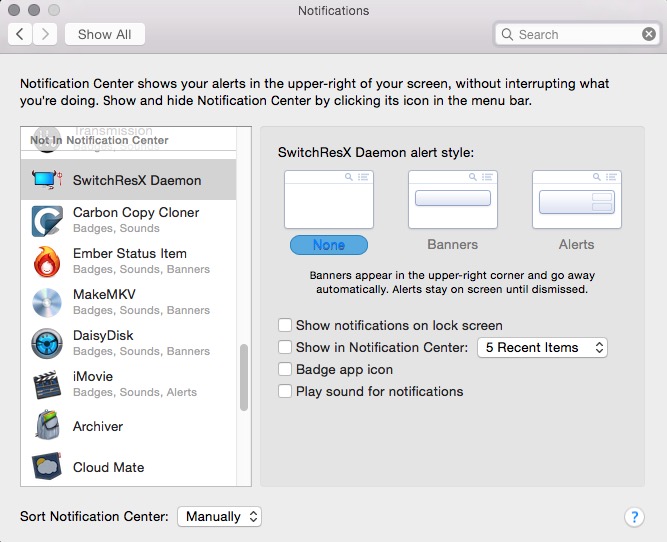
Task: Select SwitchResX Daemon in the app list
Action: 128,180
